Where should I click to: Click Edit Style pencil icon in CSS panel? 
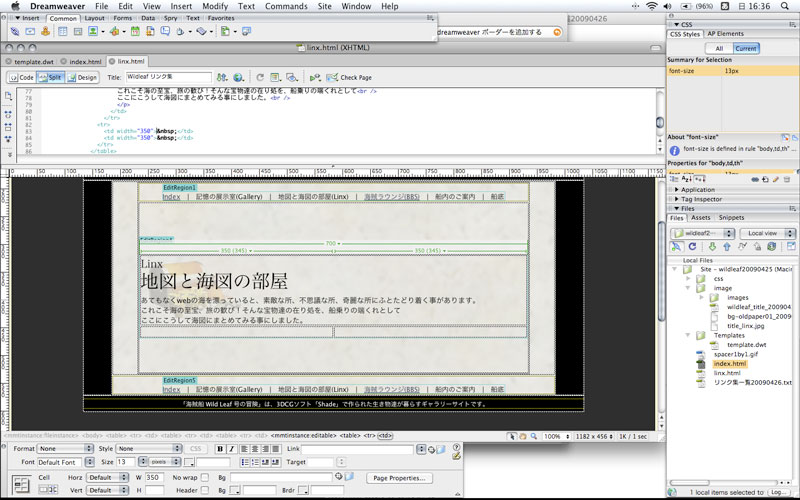[776, 179]
